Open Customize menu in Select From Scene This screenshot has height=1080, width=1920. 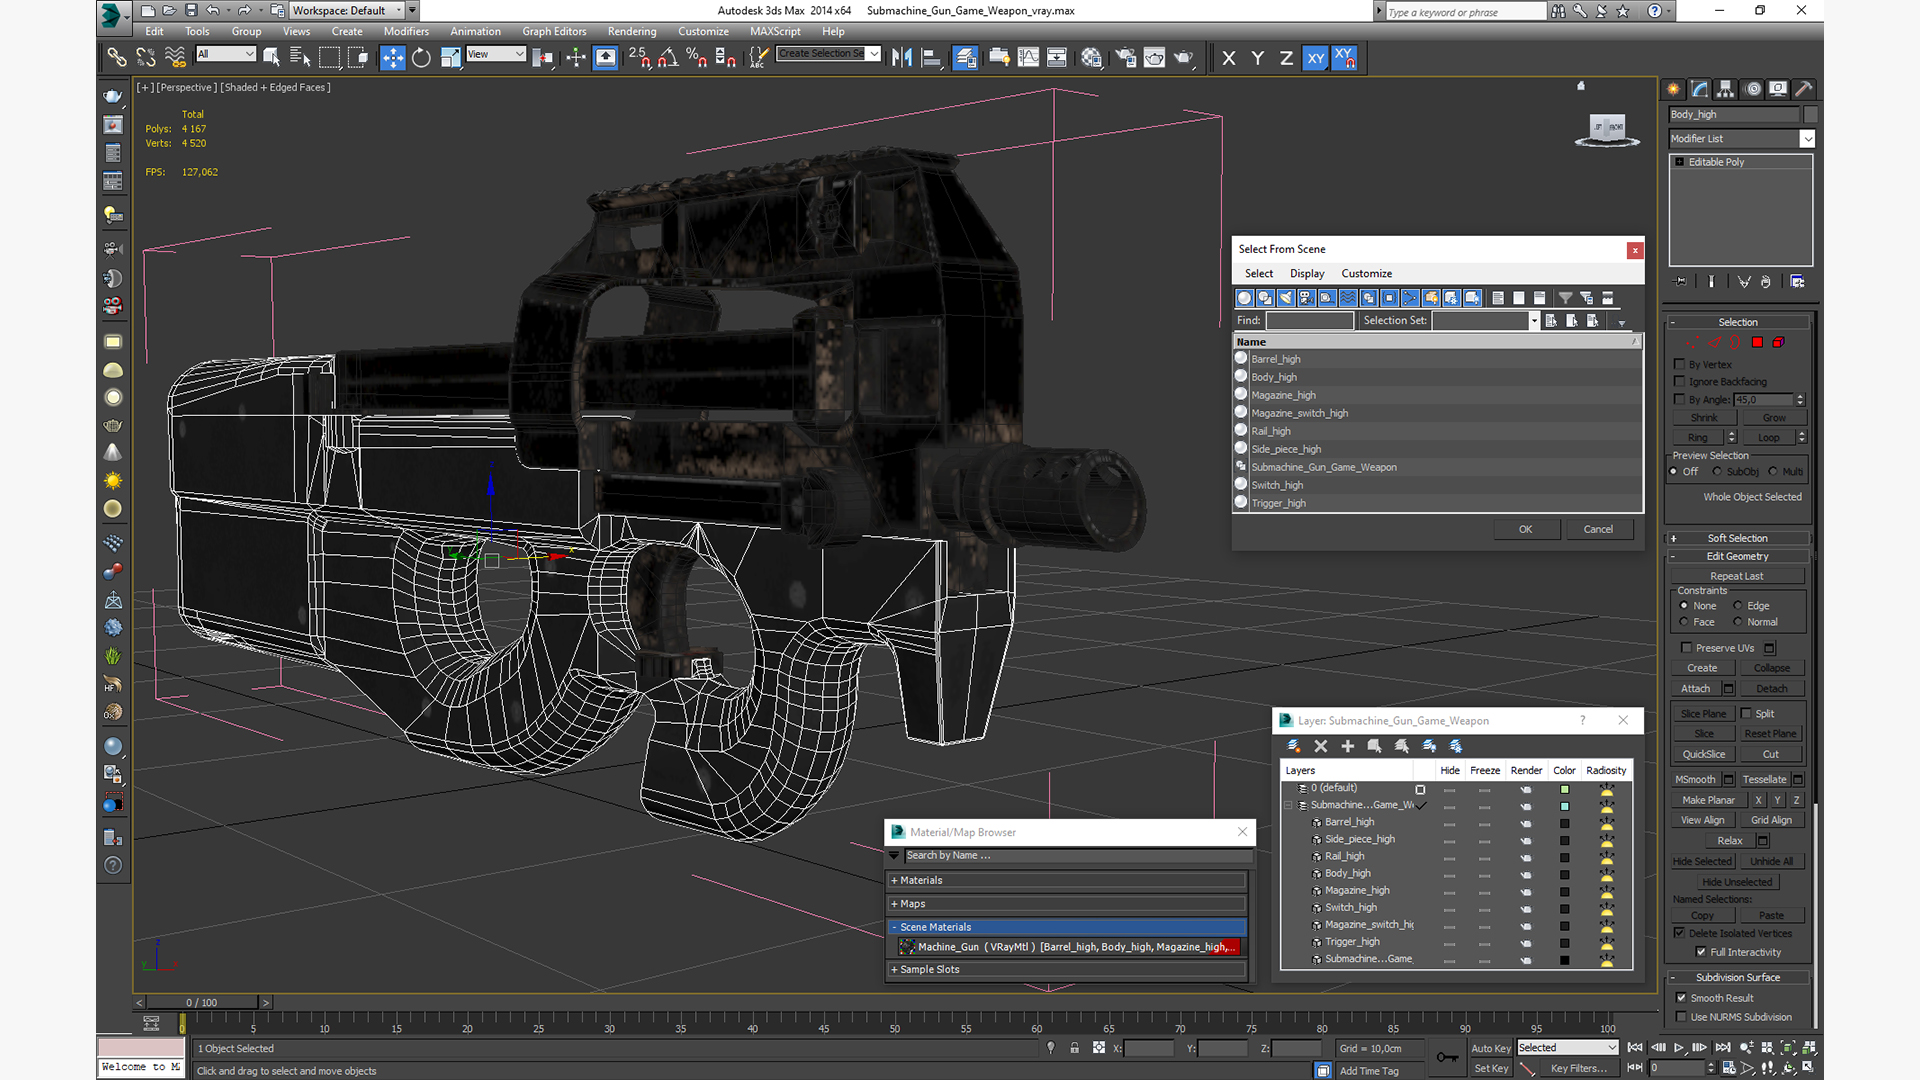(x=1366, y=274)
